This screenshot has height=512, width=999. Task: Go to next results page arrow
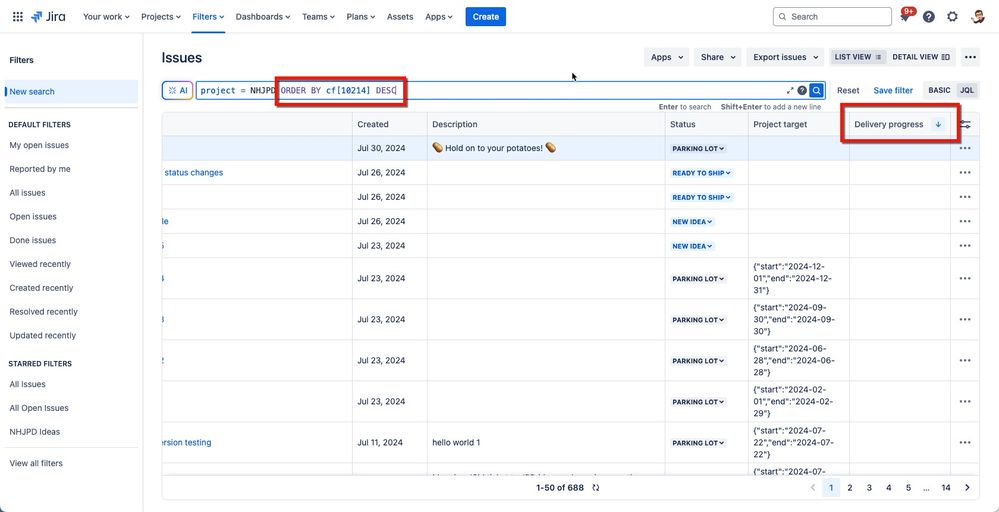coord(967,488)
